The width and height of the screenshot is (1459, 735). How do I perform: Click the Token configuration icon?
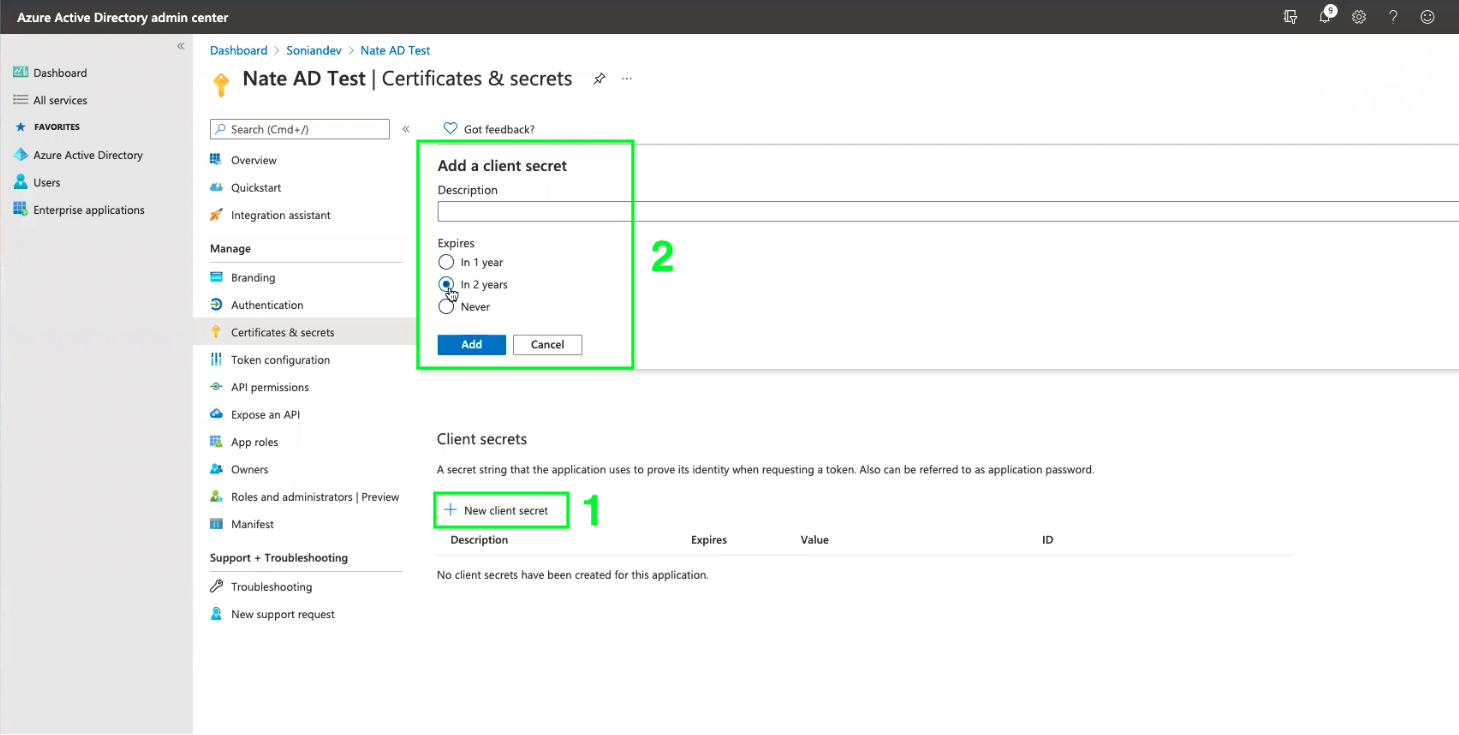tap(216, 360)
